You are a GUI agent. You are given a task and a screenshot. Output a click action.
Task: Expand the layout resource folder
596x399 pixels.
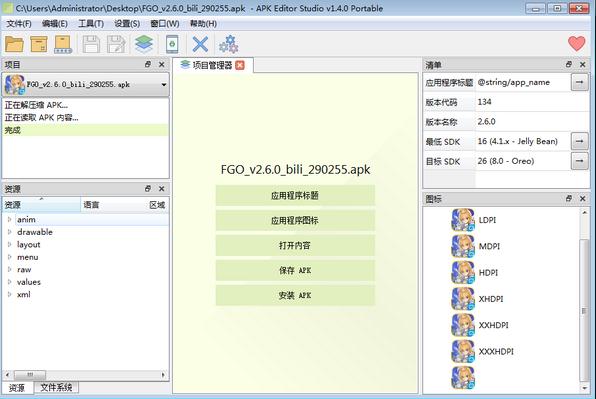coord(10,244)
